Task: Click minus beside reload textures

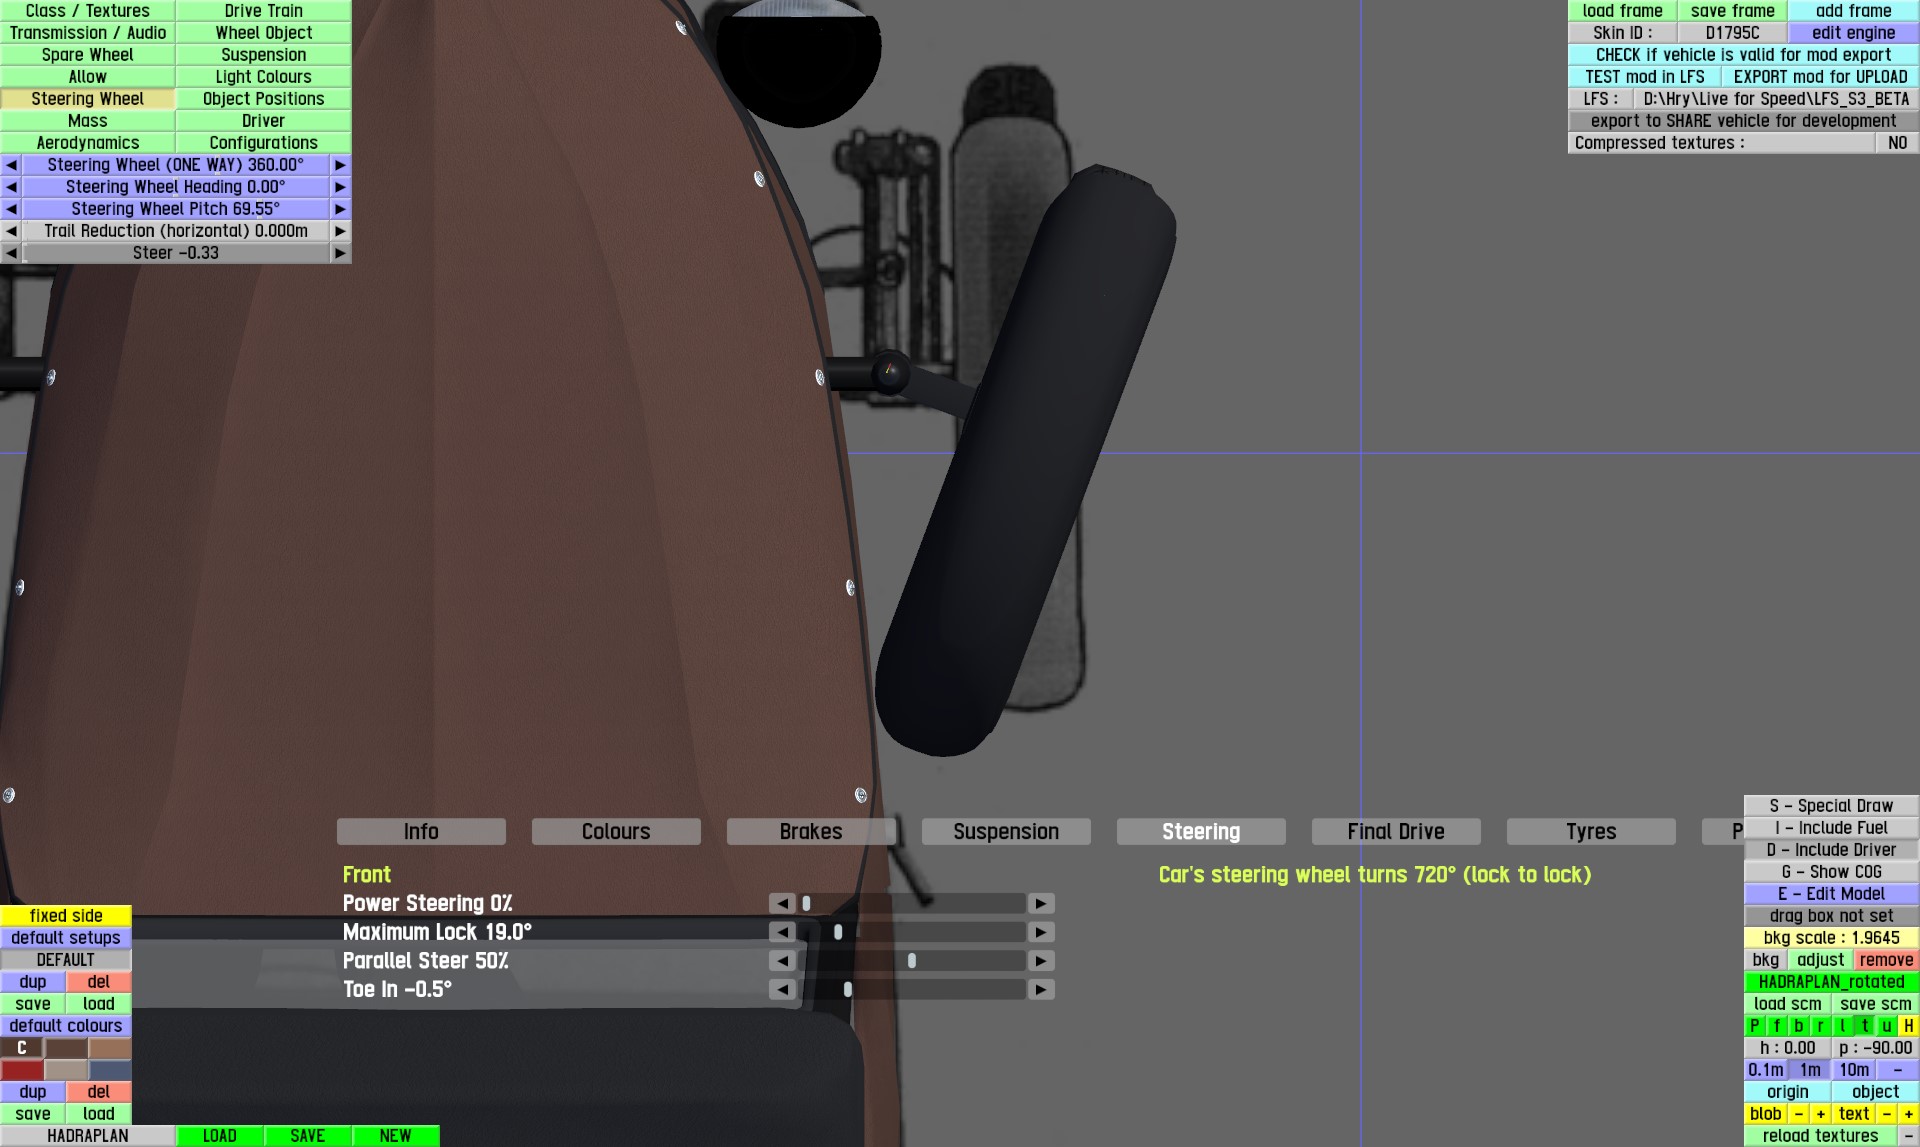Action: tap(1908, 1136)
